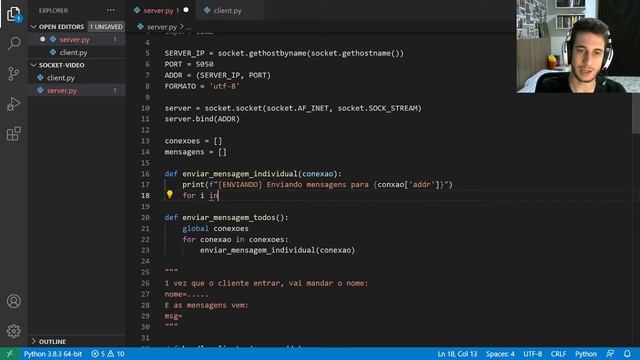Click 'def enviar_mensagem_todos():' line
The image size is (640, 360).
227,218
